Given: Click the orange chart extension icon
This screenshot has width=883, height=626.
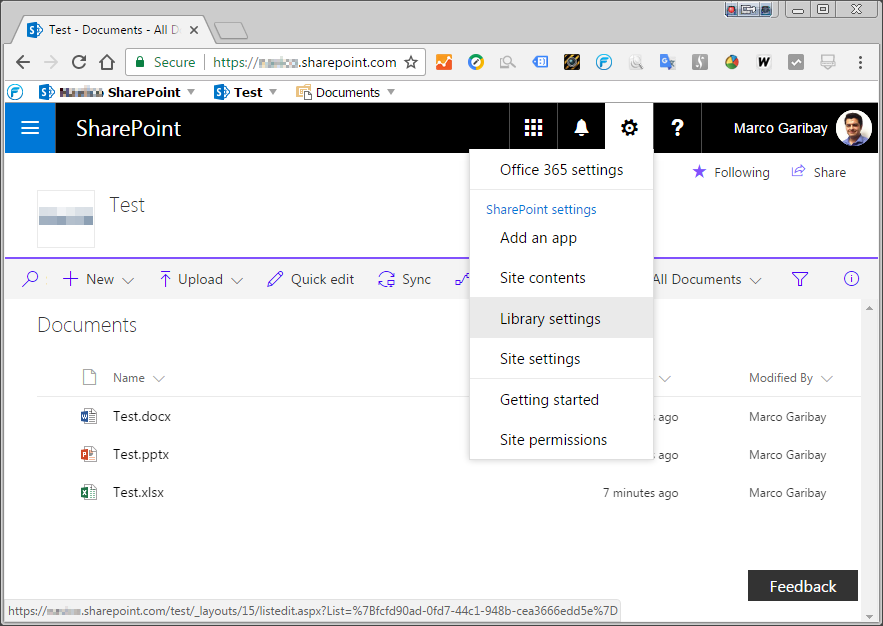Looking at the screenshot, I should click(x=444, y=62).
